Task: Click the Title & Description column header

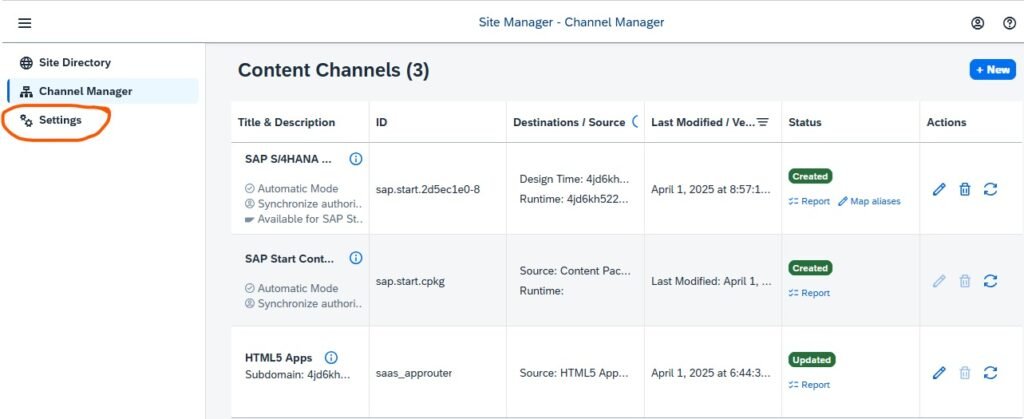Action: [286, 122]
